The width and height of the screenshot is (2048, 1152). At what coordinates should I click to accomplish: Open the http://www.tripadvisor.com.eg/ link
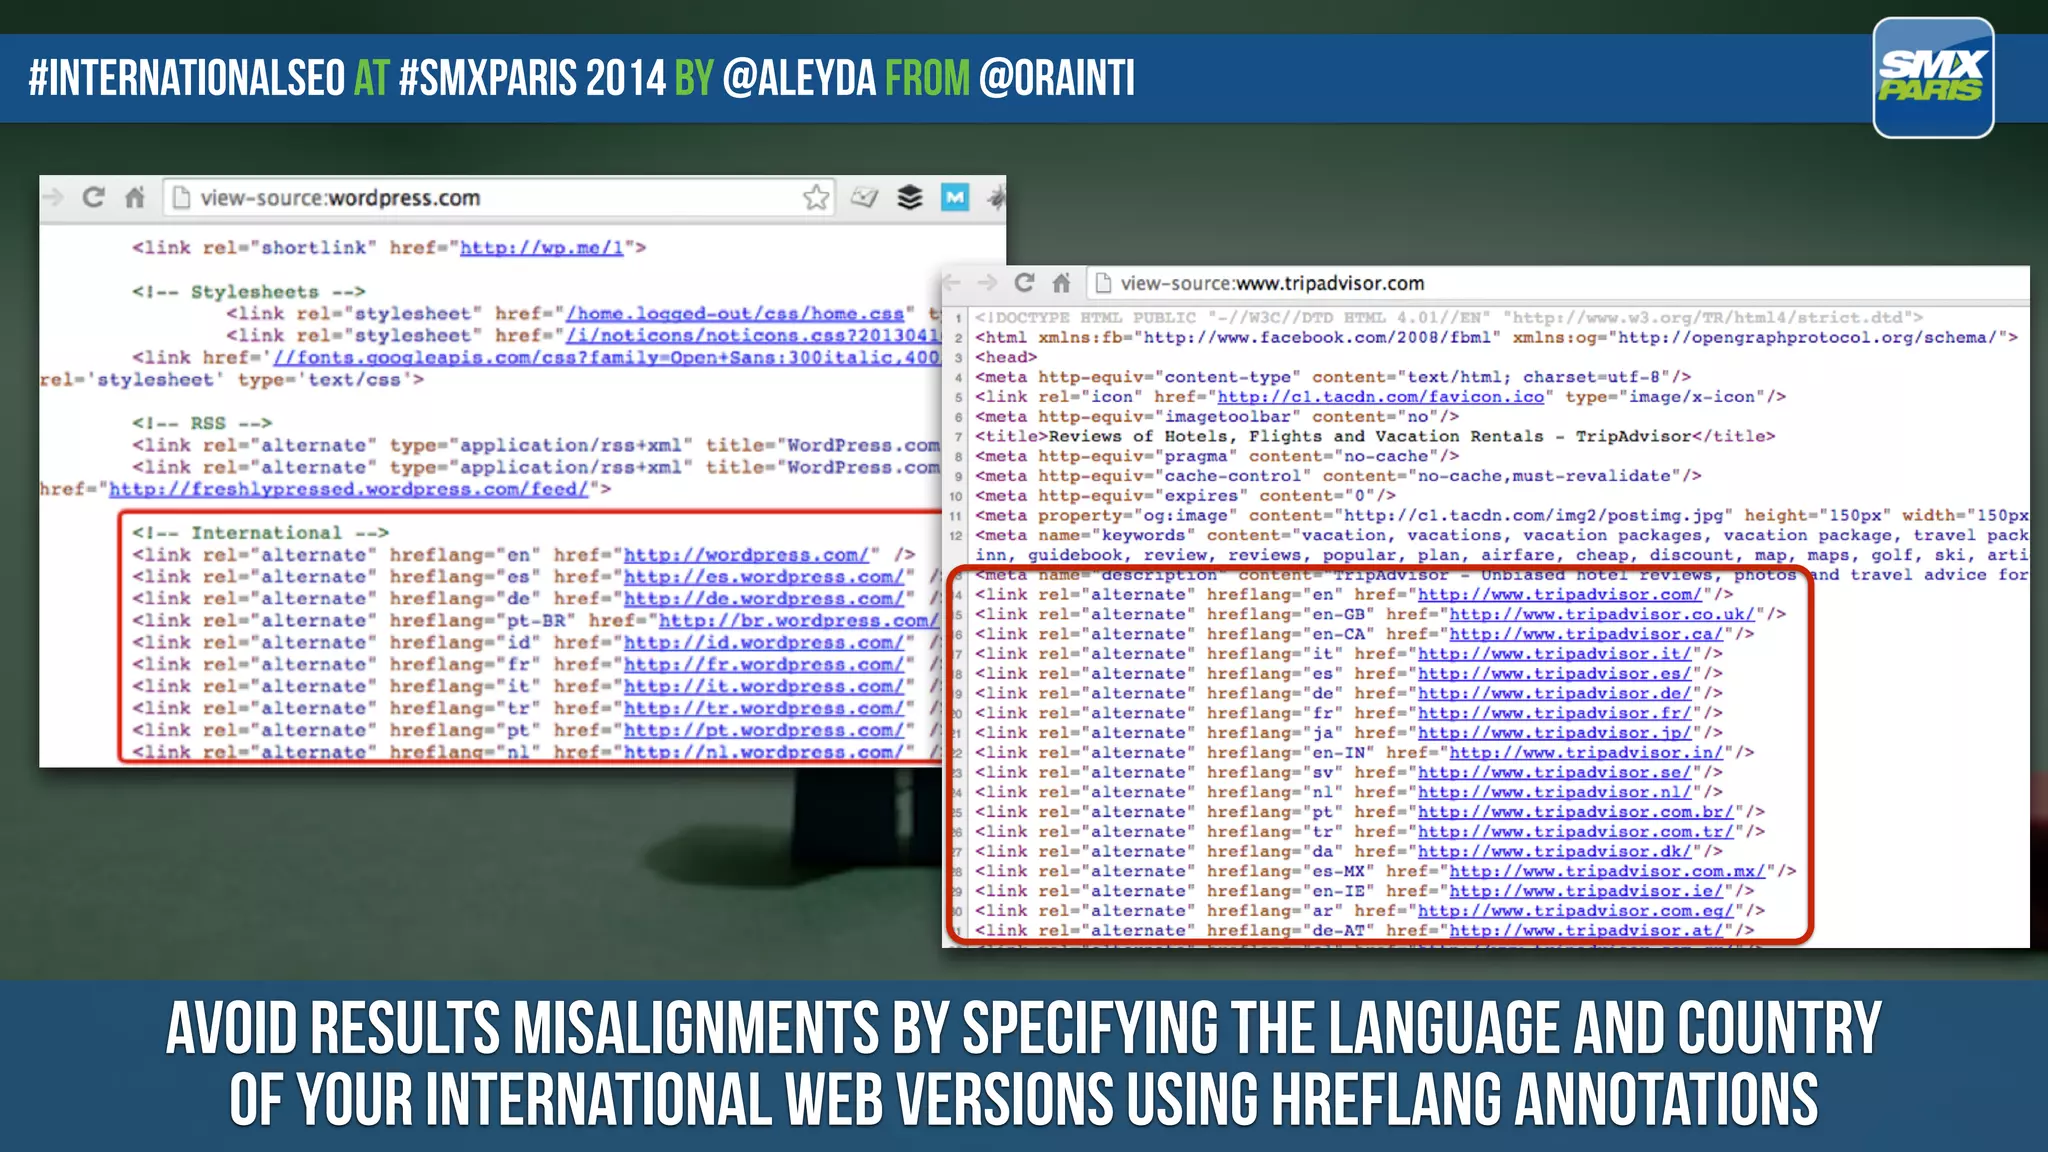(x=1576, y=911)
